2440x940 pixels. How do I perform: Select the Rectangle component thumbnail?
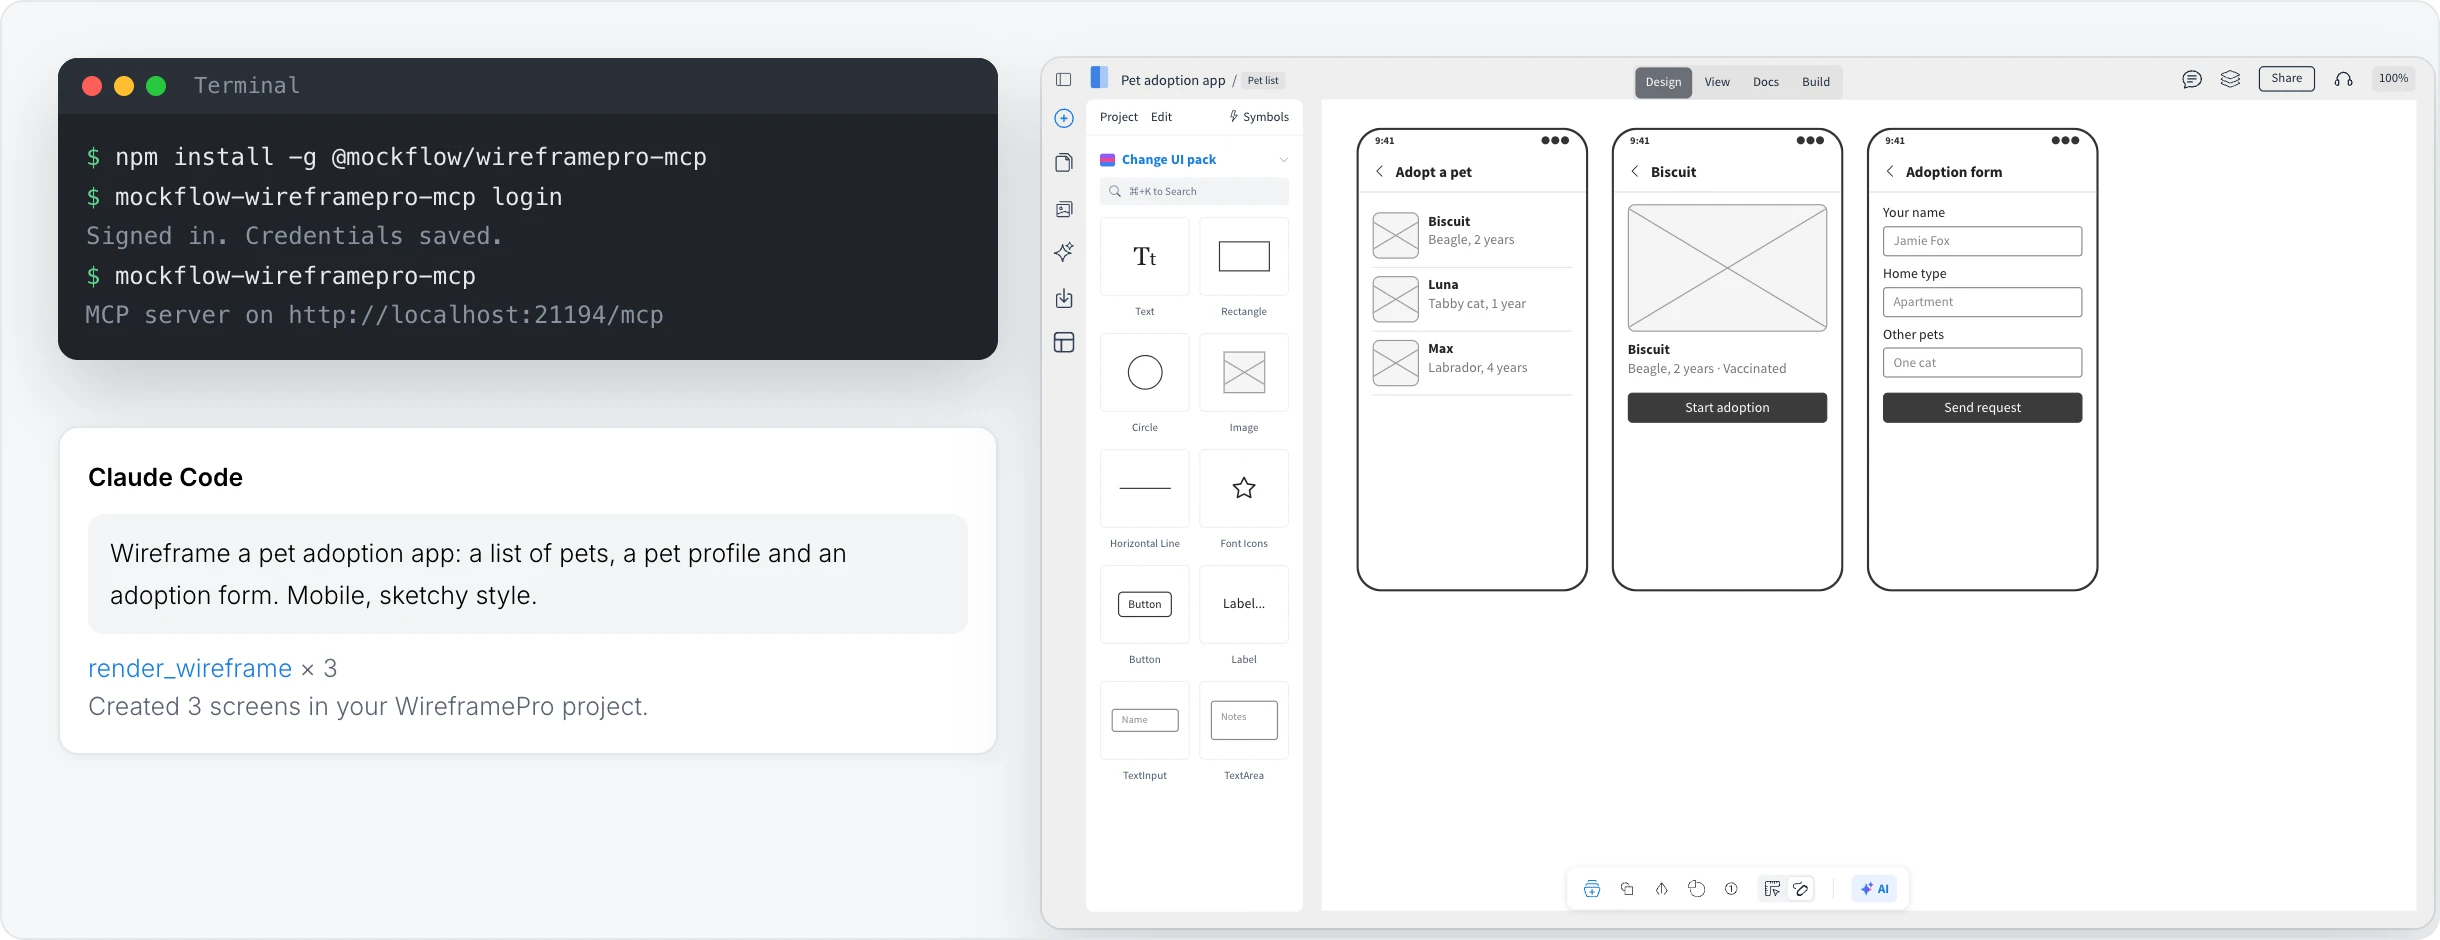(x=1244, y=257)
